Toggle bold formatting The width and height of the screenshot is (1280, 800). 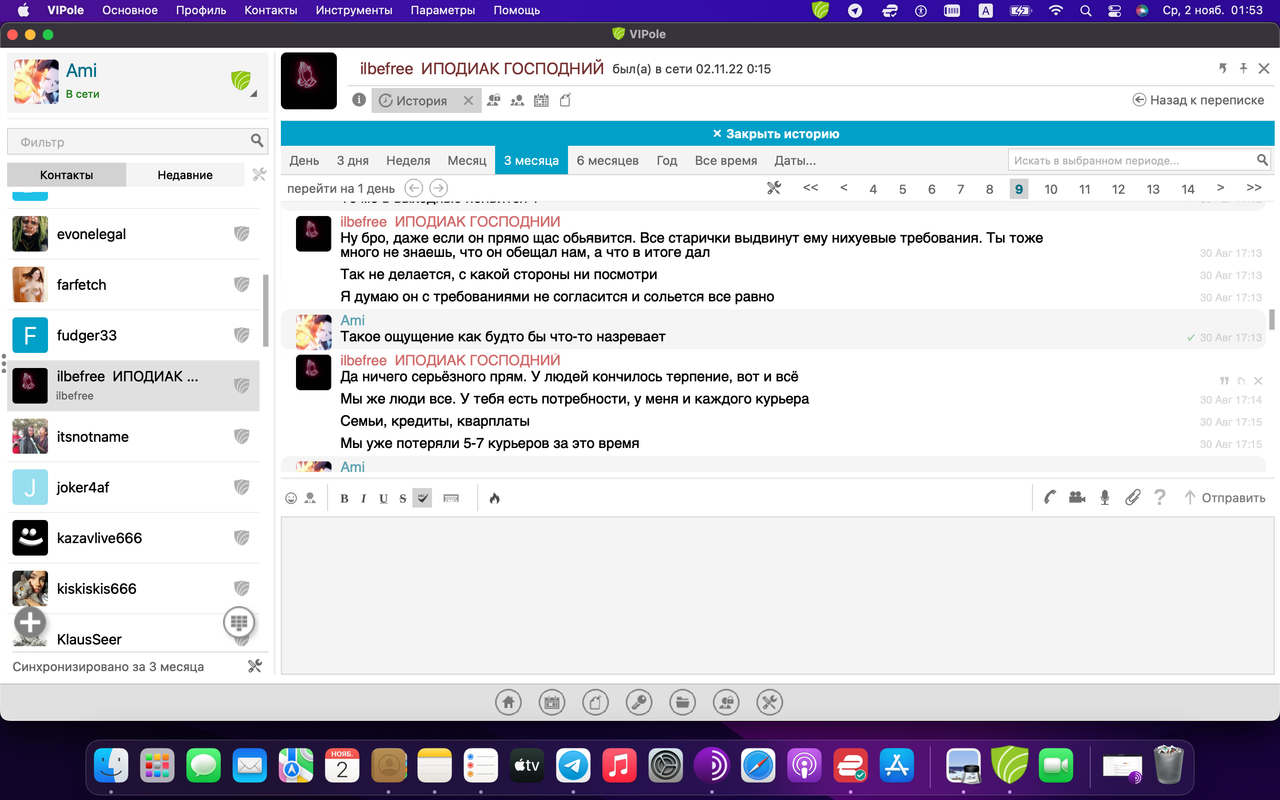(344, 498)
